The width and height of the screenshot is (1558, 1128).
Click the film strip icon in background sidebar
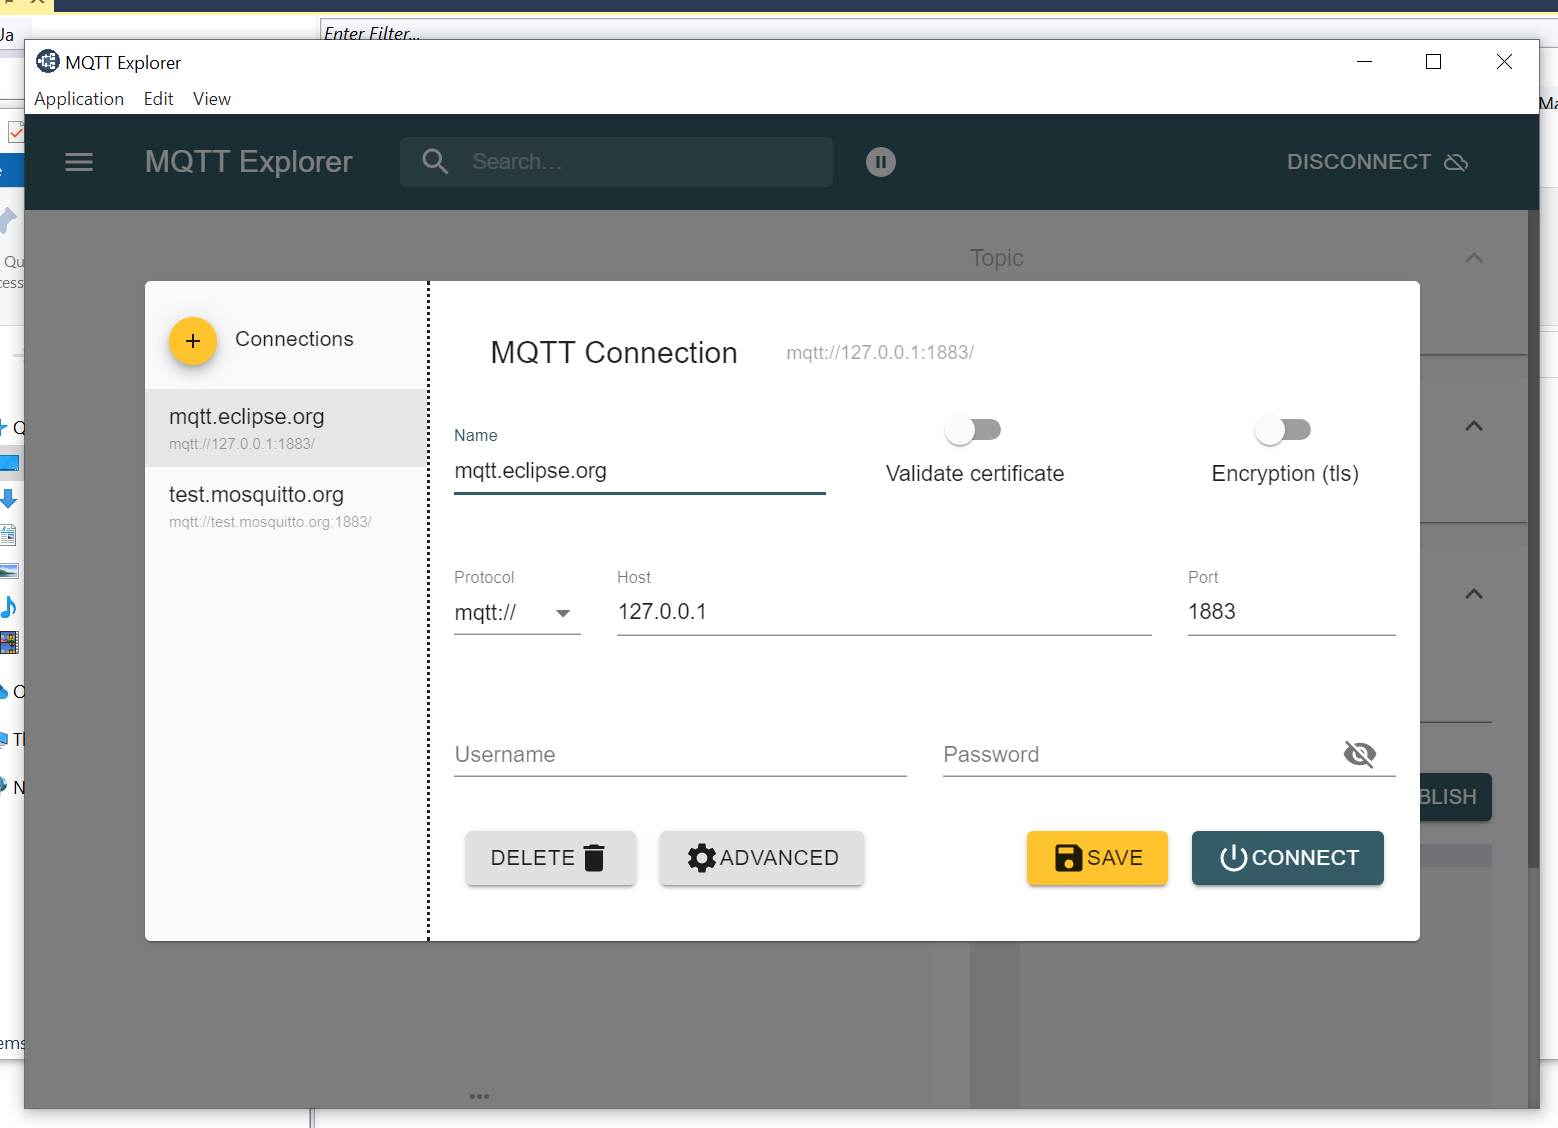(x=9, y=642)
